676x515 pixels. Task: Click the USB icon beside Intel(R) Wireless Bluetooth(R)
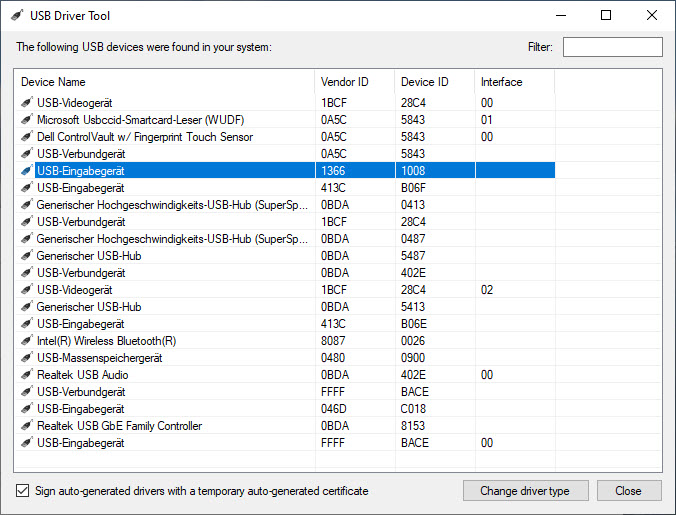27,341
